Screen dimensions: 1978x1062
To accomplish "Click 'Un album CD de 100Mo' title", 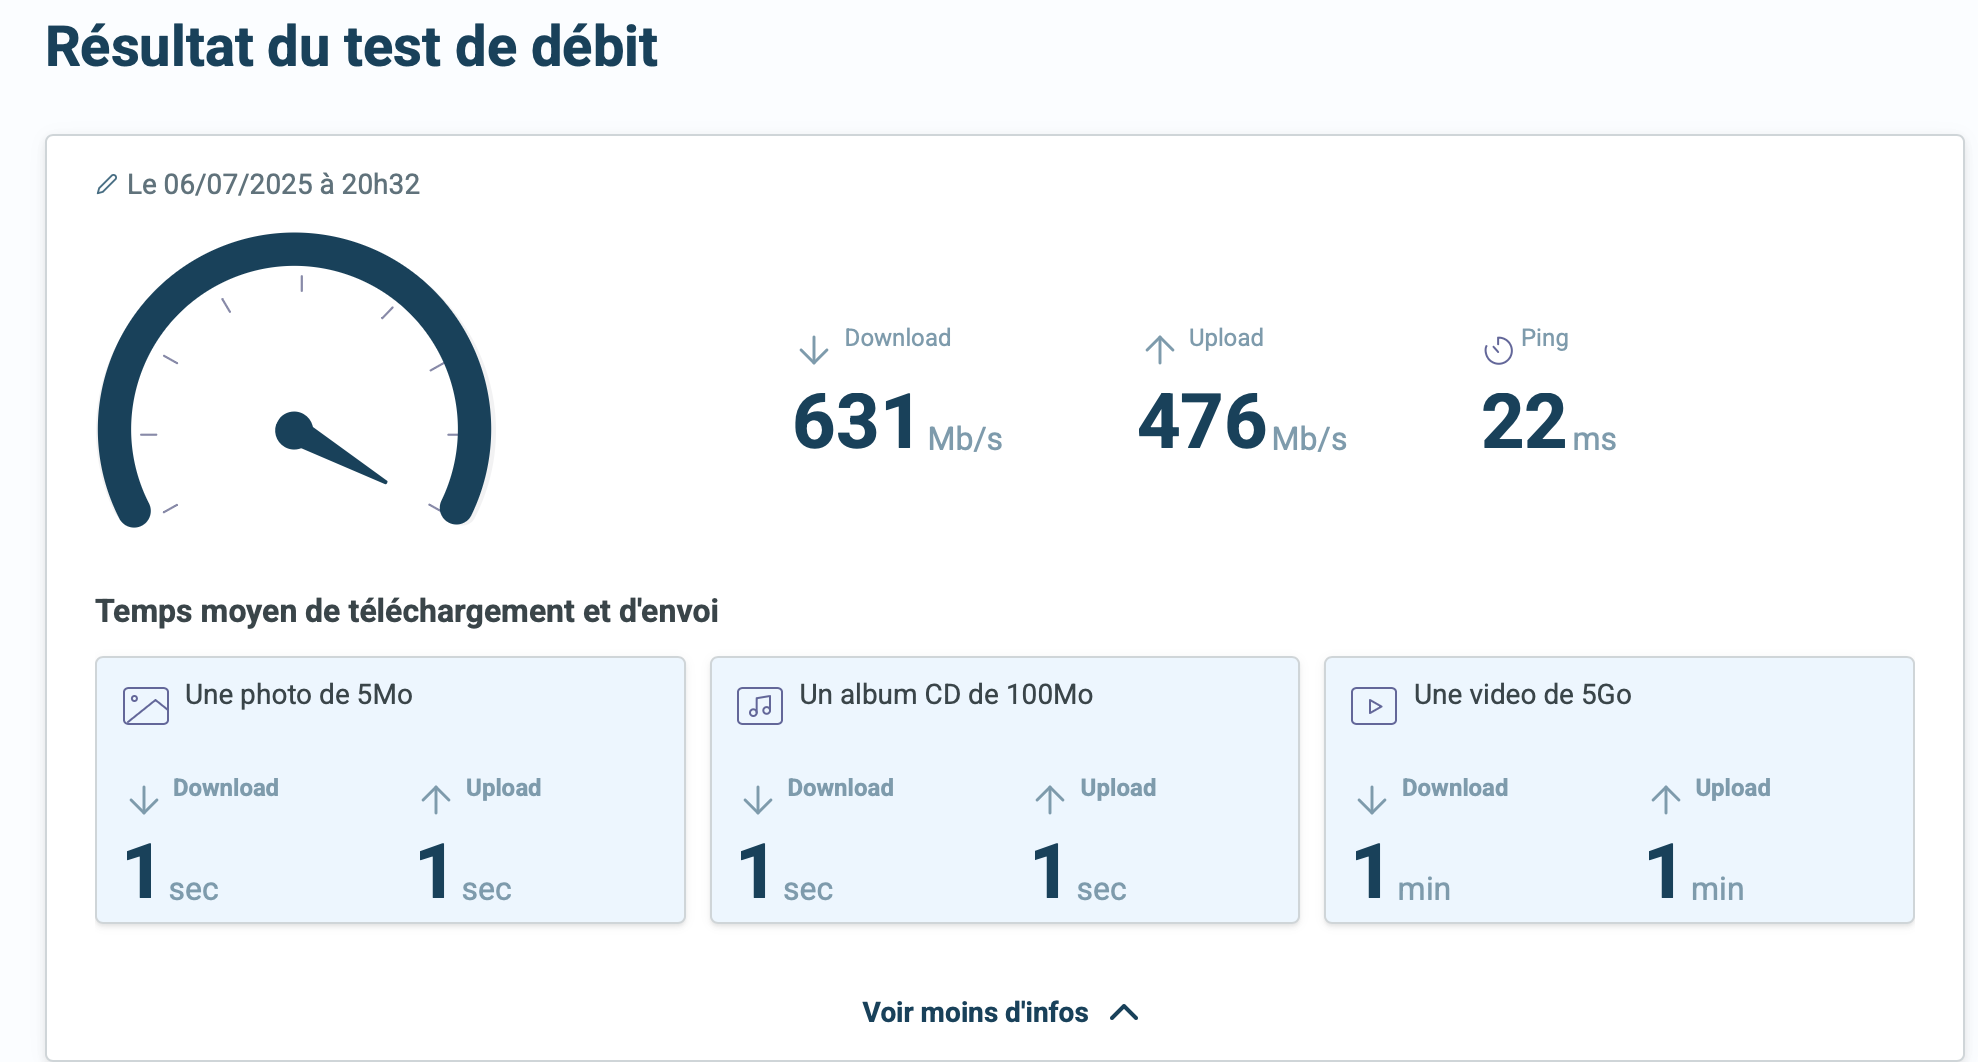I will [x=946, y=695].
